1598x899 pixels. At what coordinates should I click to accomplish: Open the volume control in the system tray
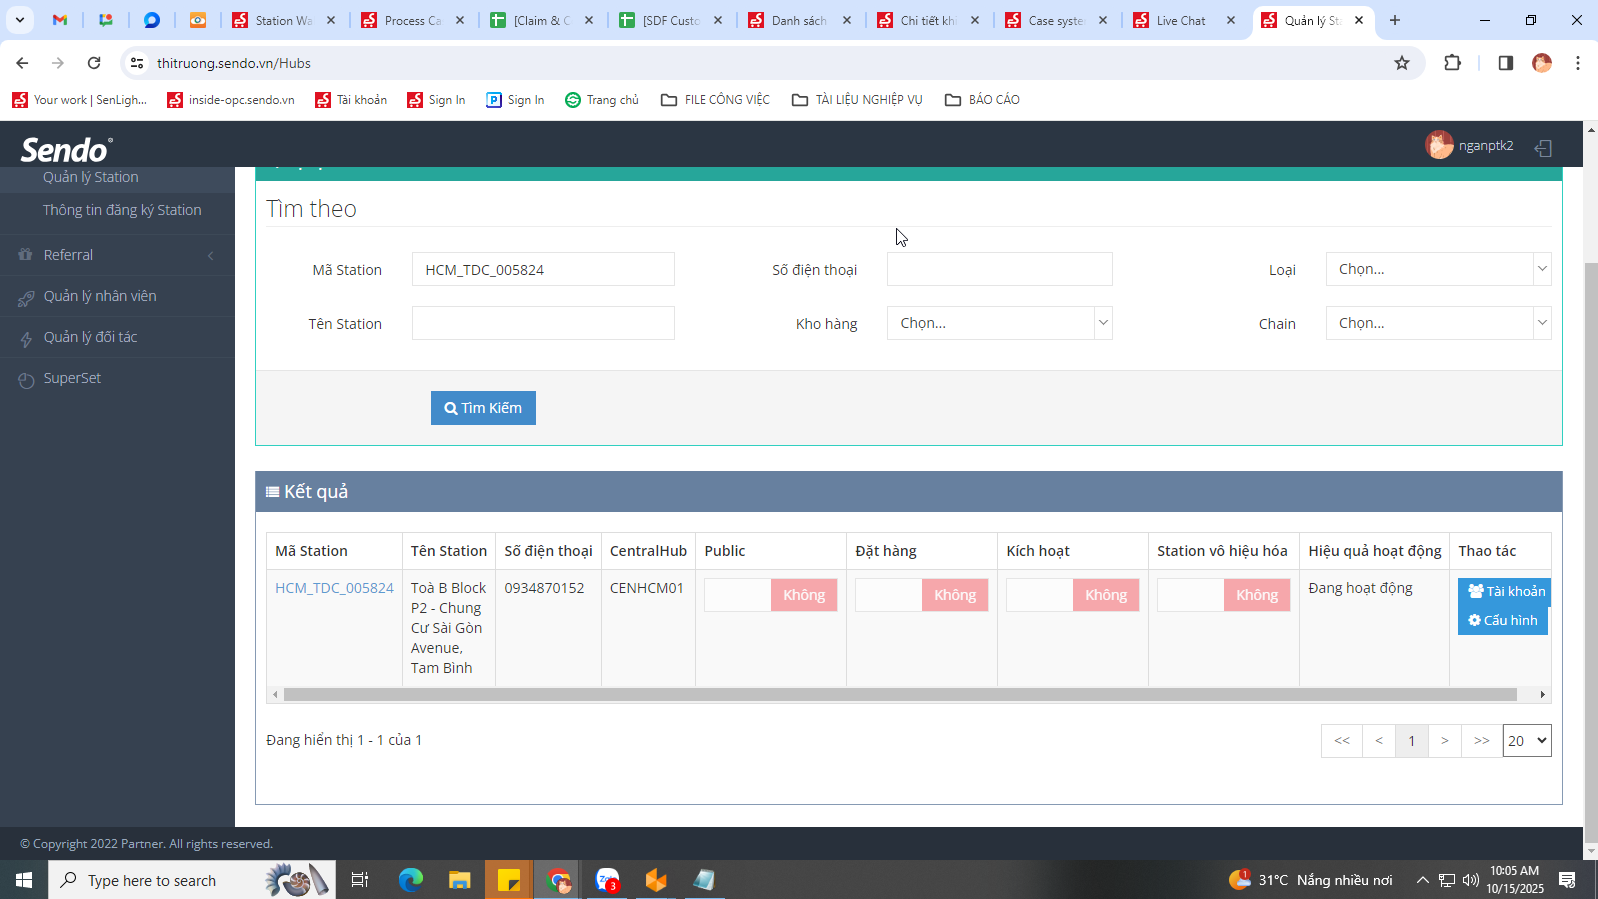(1470, 880)
